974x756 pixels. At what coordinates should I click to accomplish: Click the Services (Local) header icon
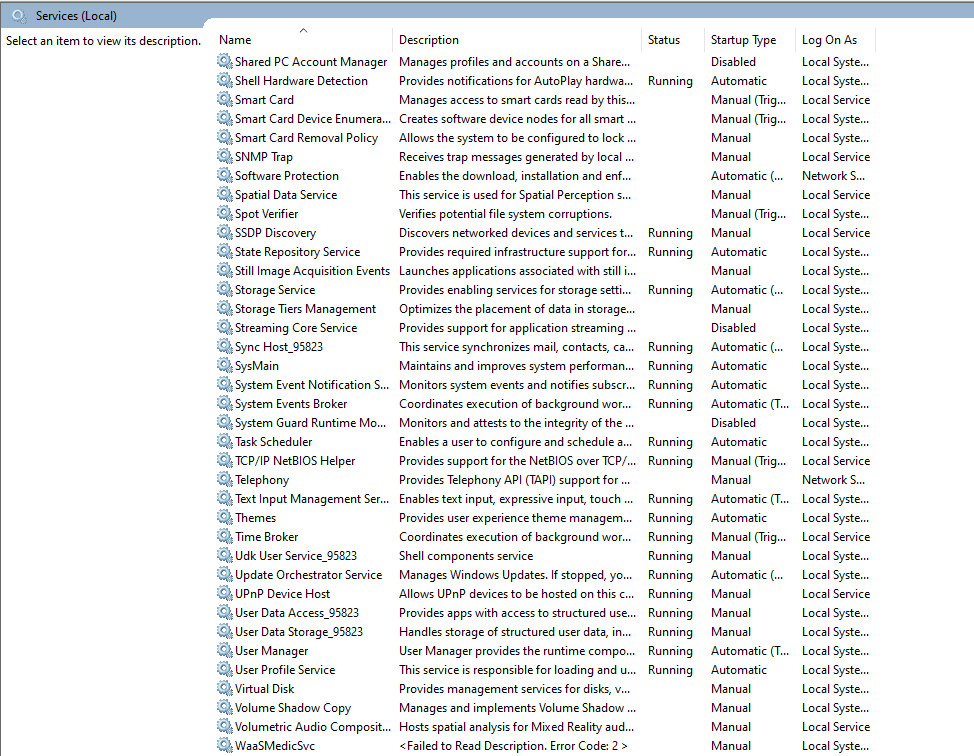pos(19,16)
